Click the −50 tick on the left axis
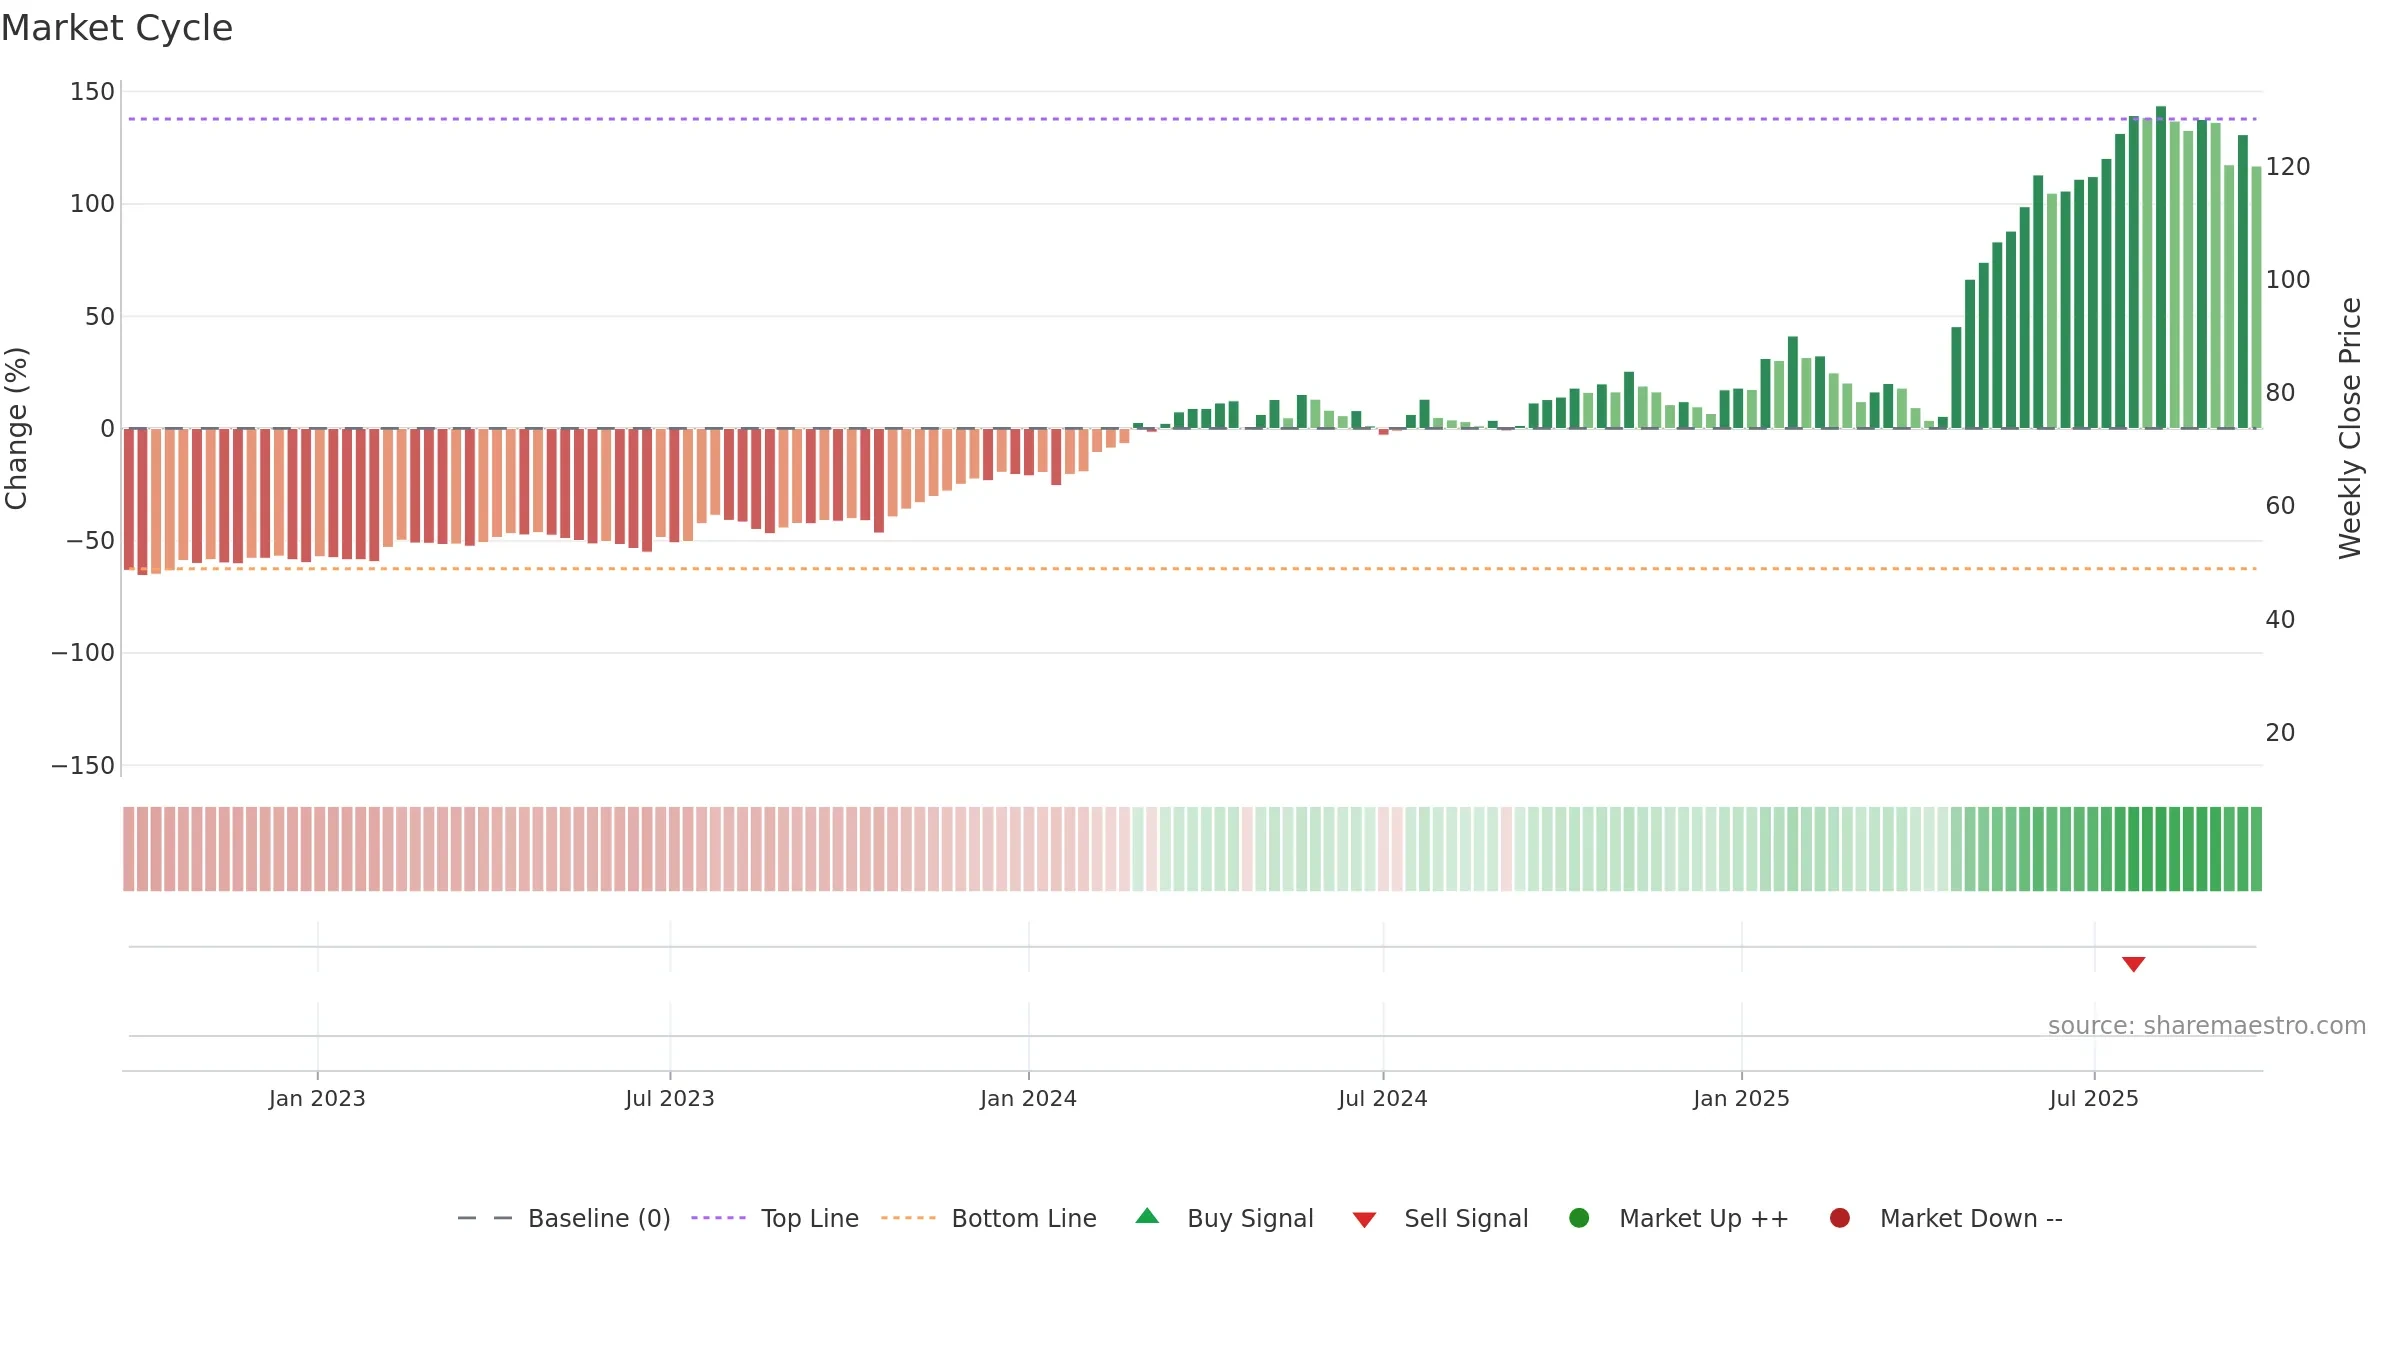 (x=90, y=541)
